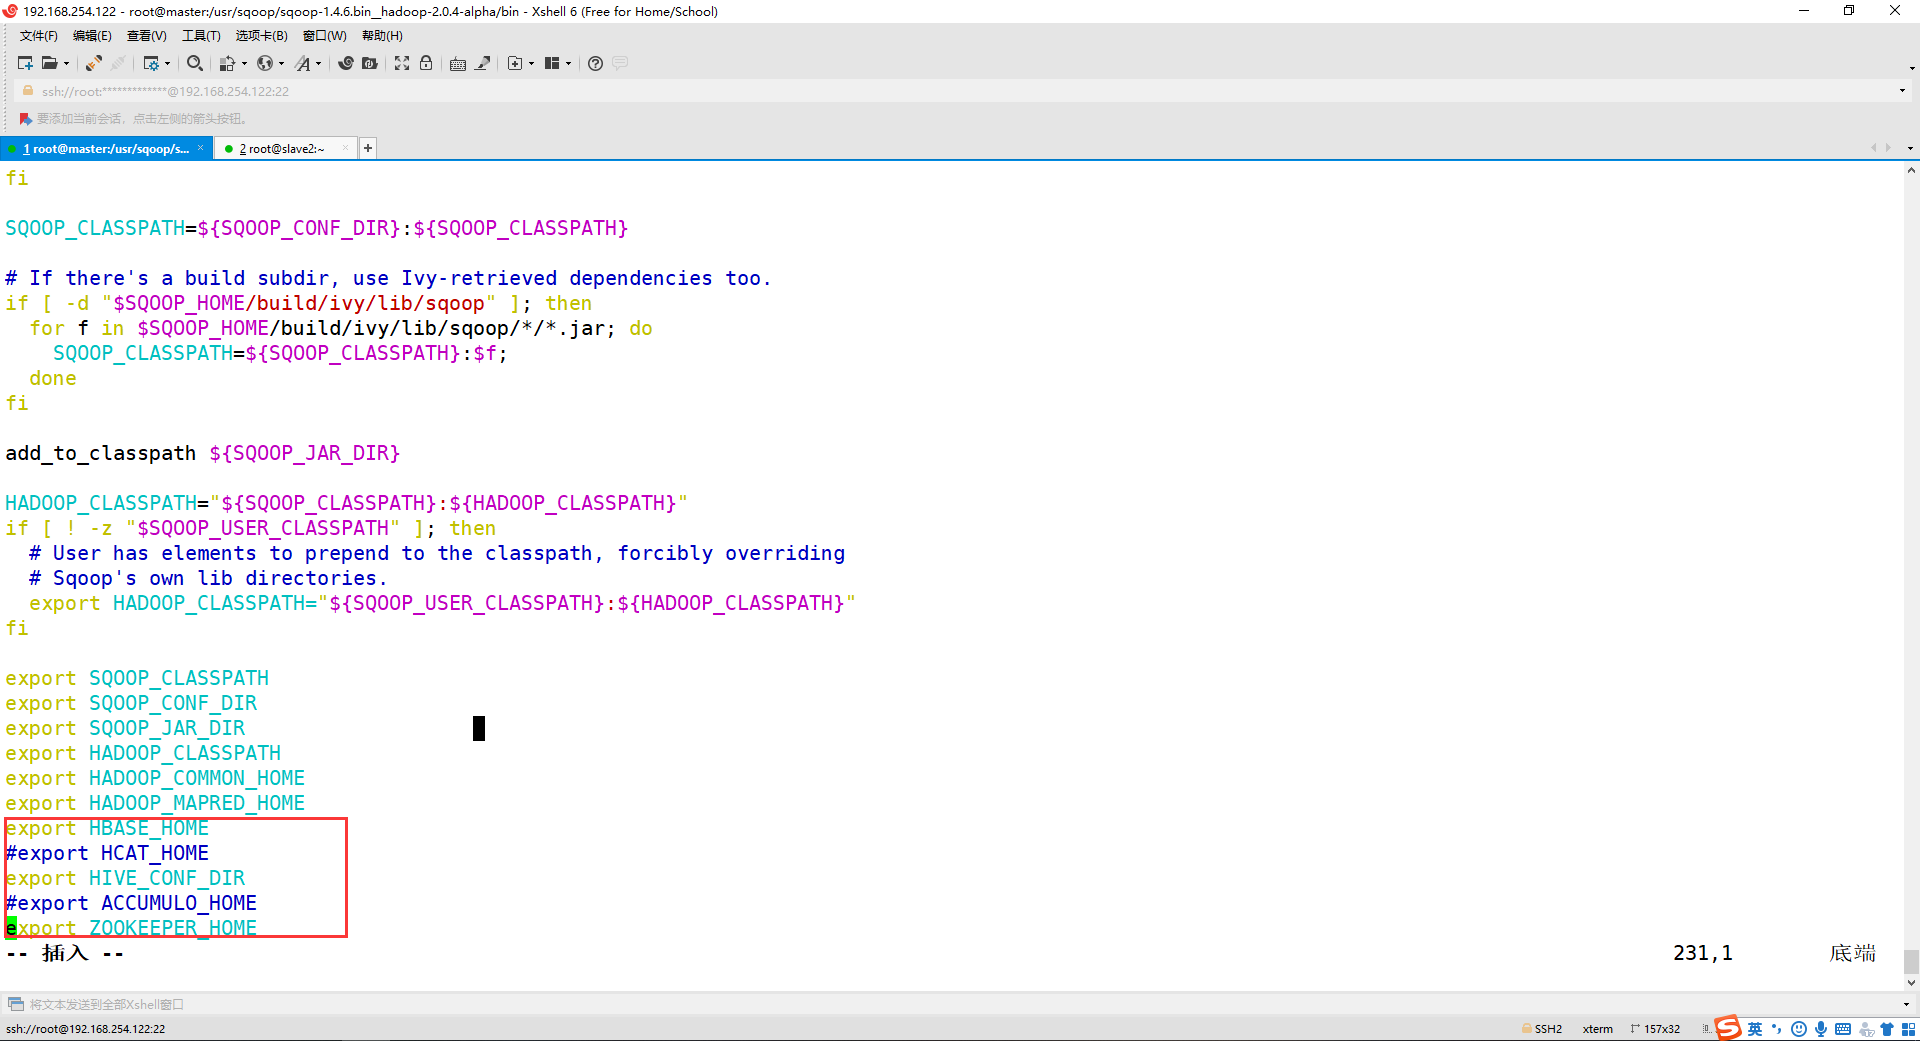
Task: Expand the window layout dropdown arrow
Action: [x=568, y=63]
